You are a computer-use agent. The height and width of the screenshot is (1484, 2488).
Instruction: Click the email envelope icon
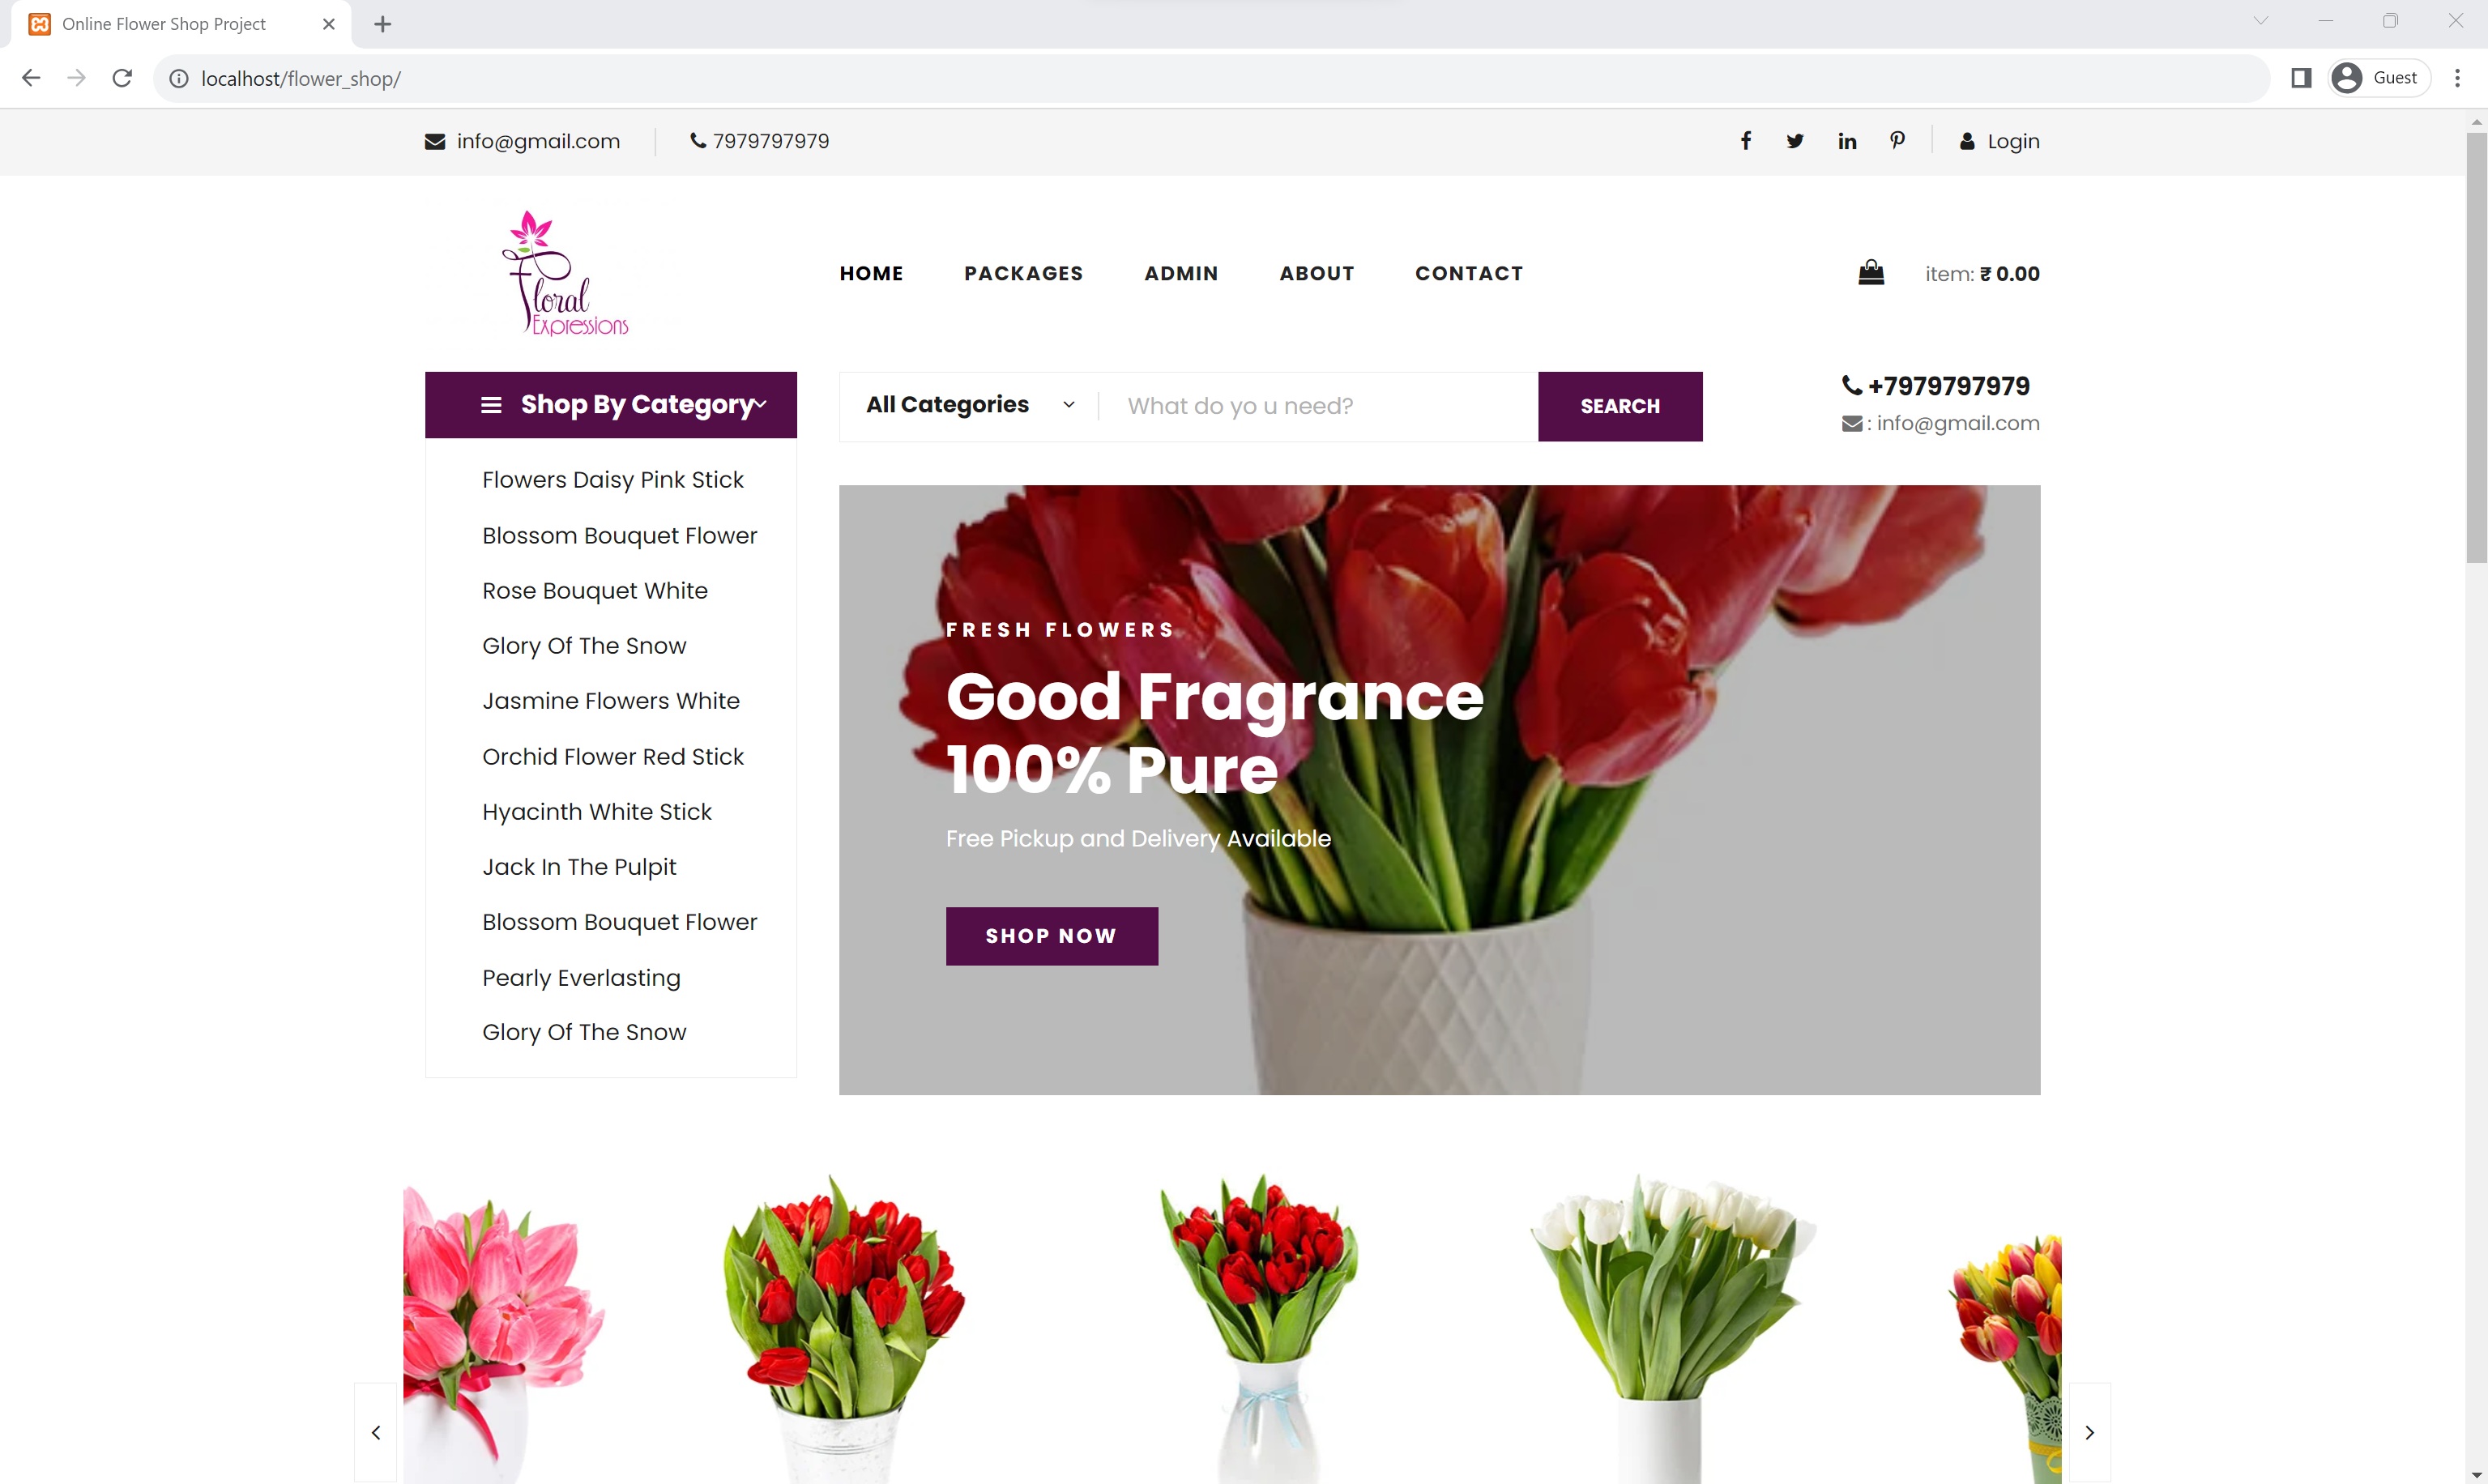click(435, 141)
